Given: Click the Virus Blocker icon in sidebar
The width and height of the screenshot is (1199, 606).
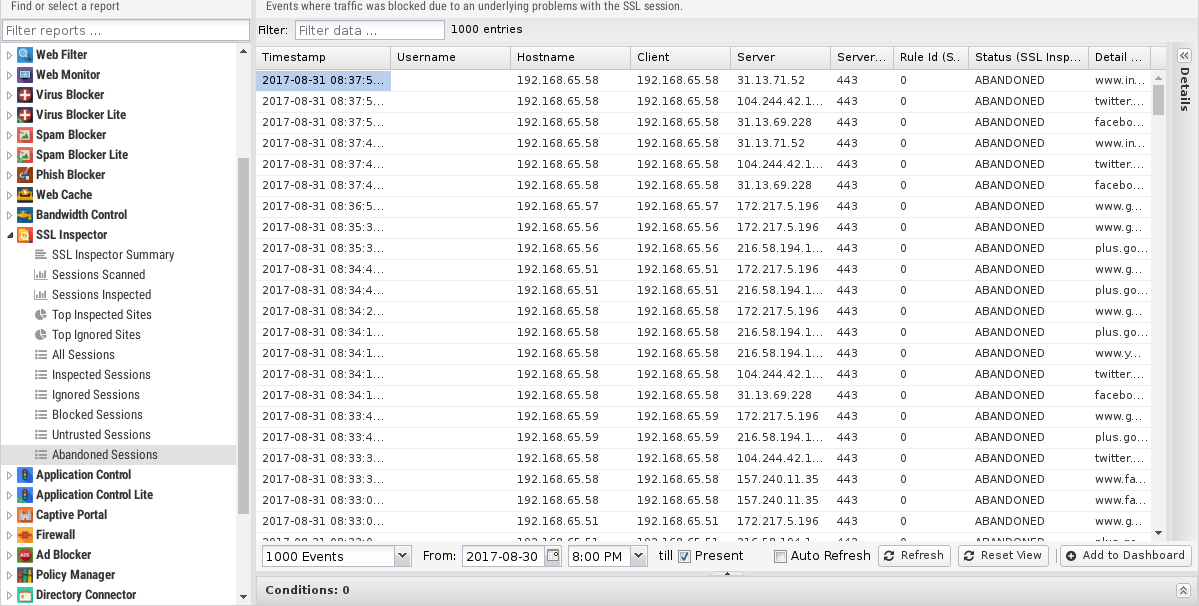Looking at the screenshot, I should [x=25, y=95].
